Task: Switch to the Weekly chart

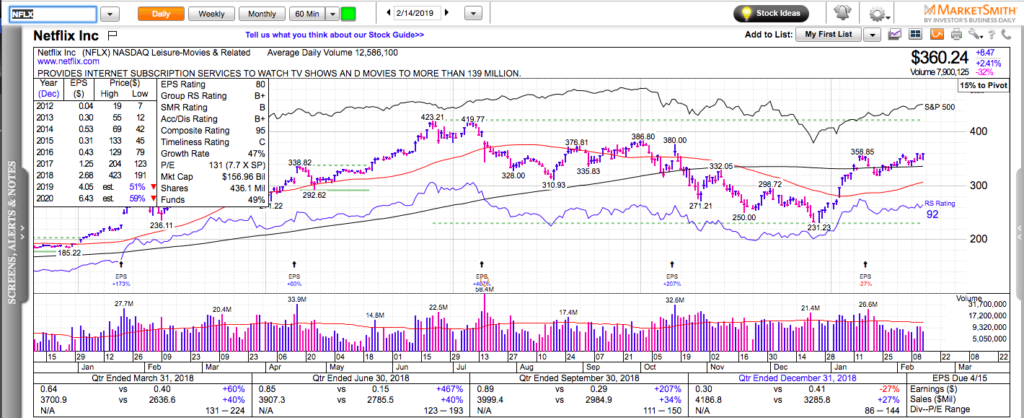Action: pyautogui.click(x=211, y=14)
